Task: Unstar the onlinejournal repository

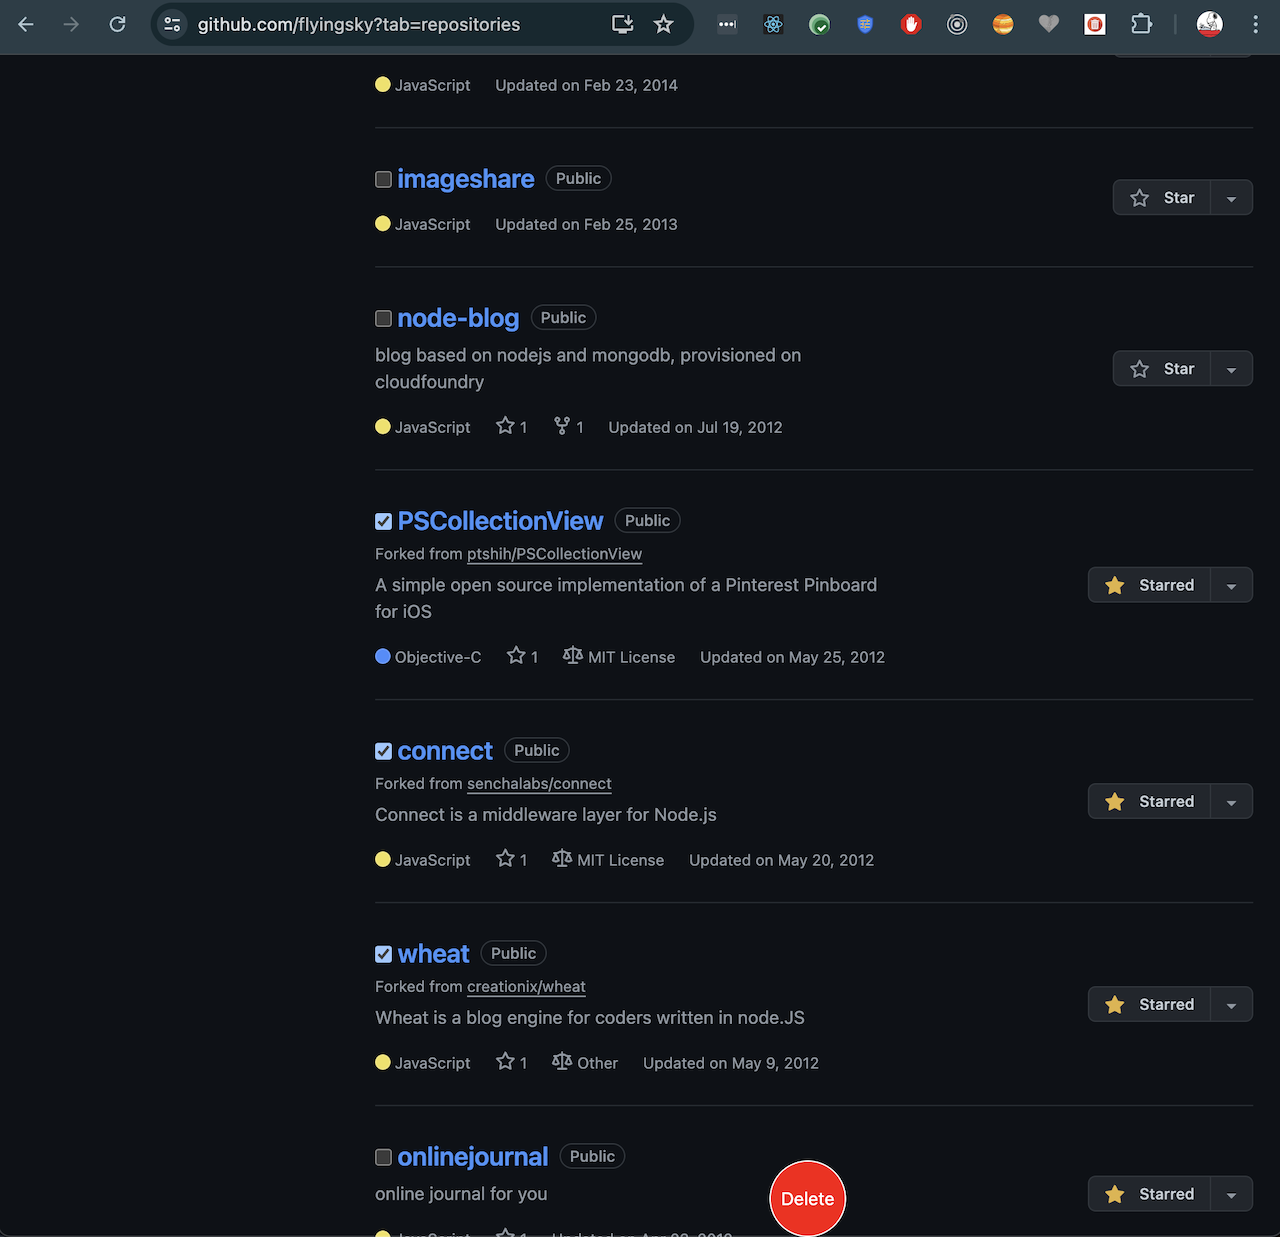Action: coord(1149,1194)
